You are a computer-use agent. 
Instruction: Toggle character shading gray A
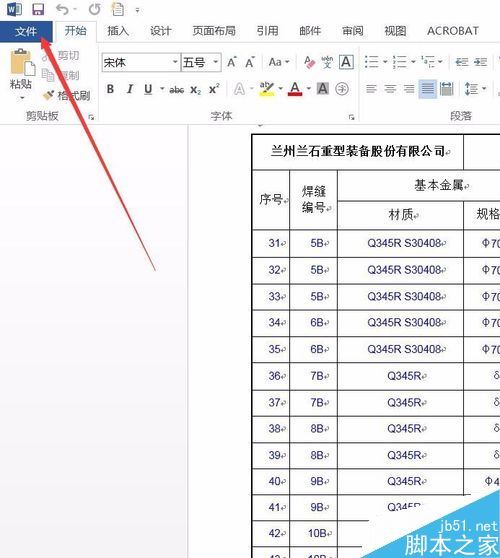click(323, 89)
